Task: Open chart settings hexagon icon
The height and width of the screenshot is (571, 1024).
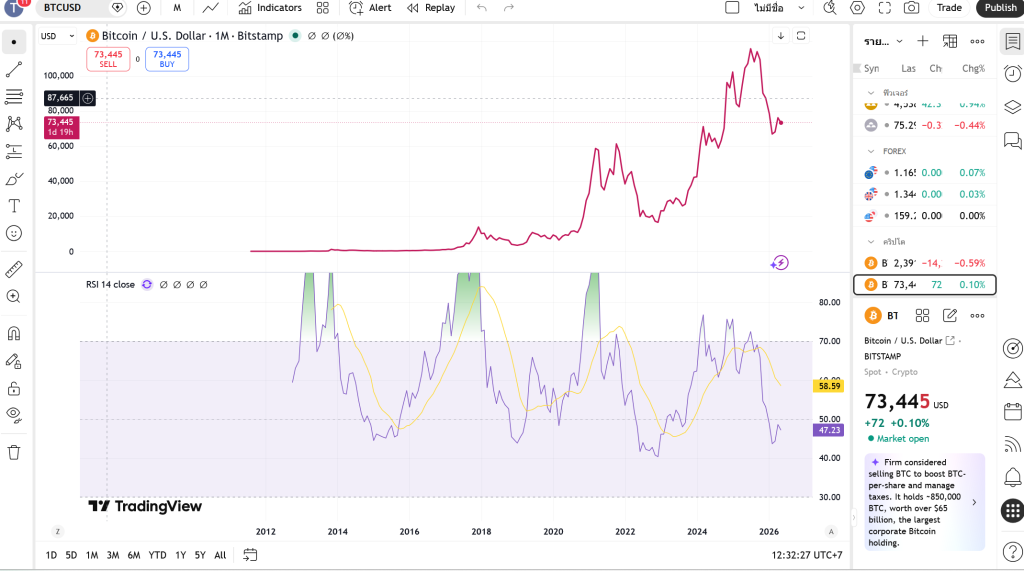Action: (857, 8)
